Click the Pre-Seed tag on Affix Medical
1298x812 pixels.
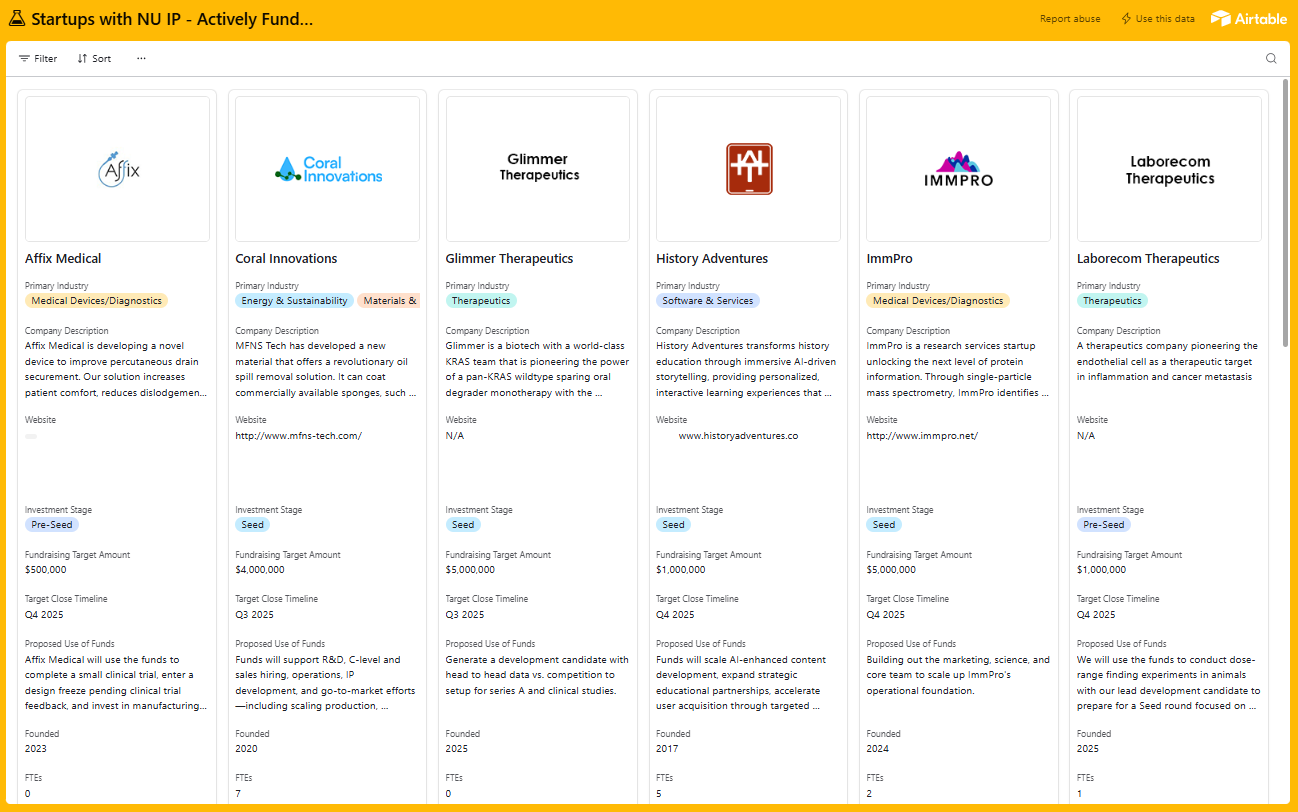[52, 525]
